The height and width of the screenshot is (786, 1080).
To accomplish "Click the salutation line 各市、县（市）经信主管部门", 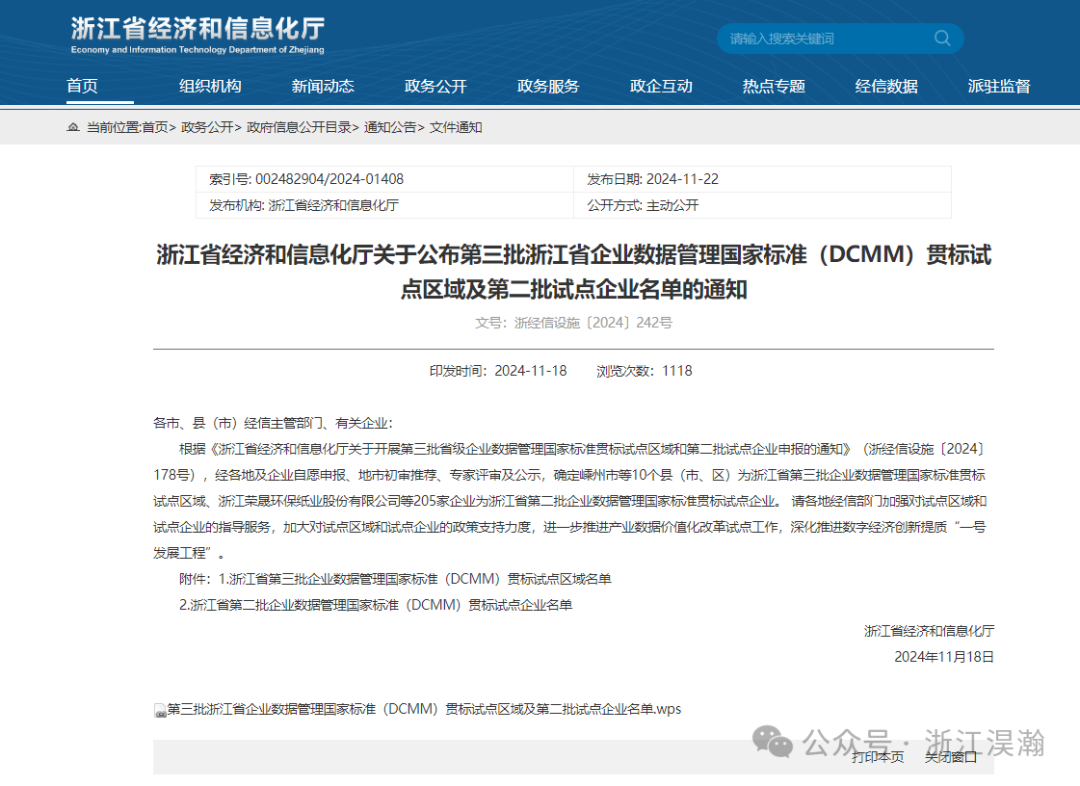I will pos(273,423).
